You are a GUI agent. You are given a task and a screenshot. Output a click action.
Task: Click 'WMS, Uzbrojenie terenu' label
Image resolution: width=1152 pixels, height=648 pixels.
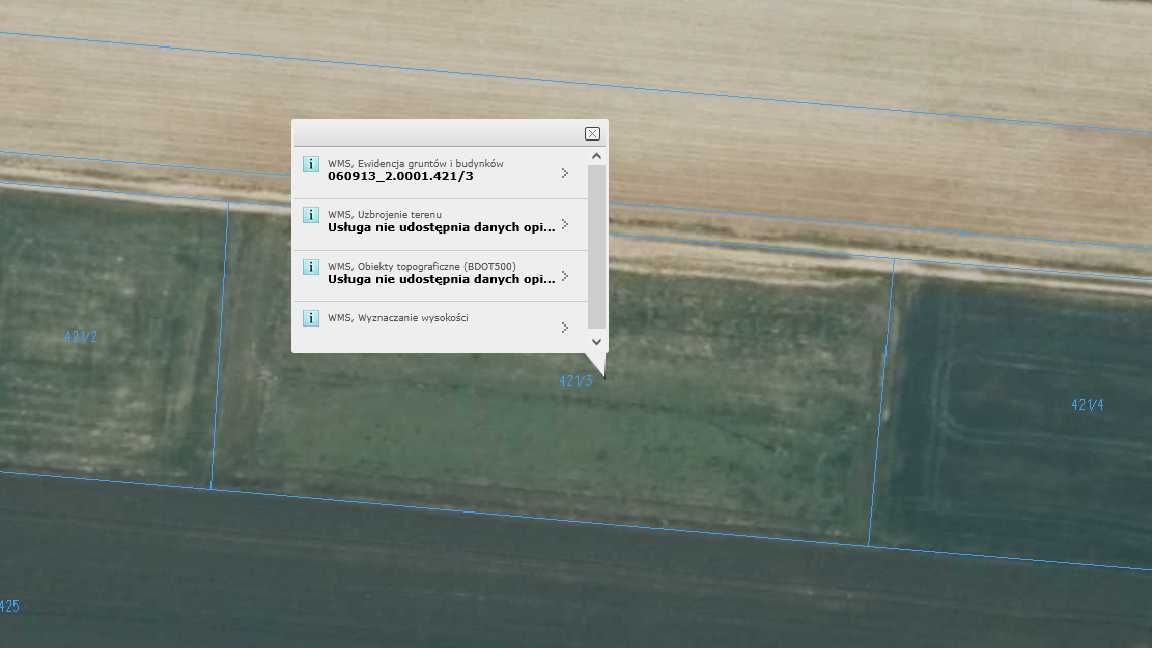[x=385, y=215]
